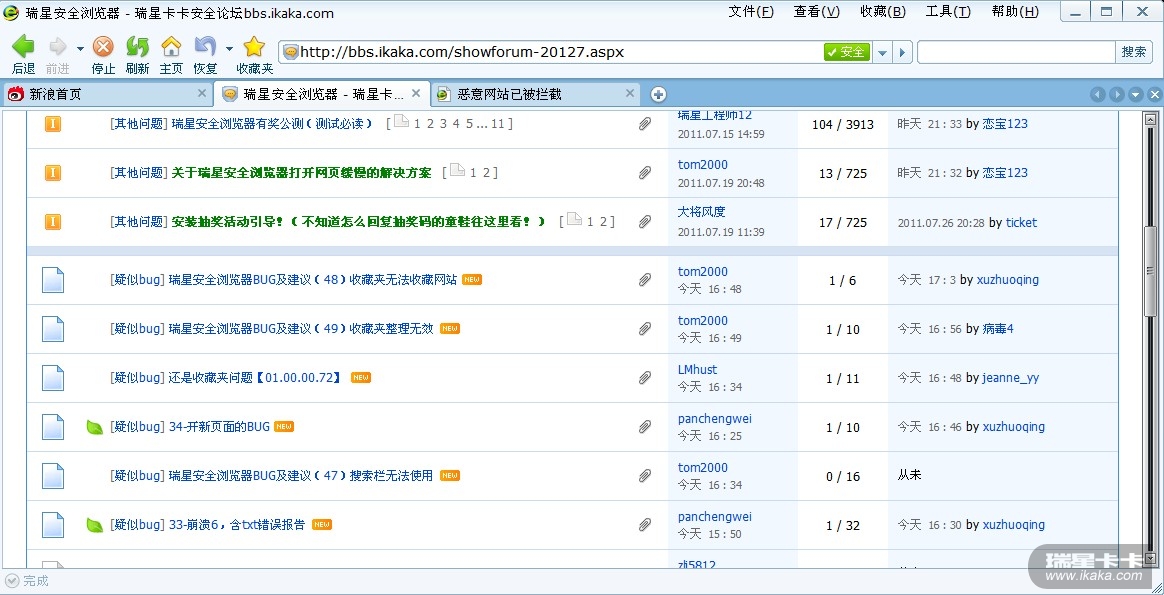Click the paperclip icon of 打开网页缓慢 thread

pyautogui.click(x=644, y=173)
